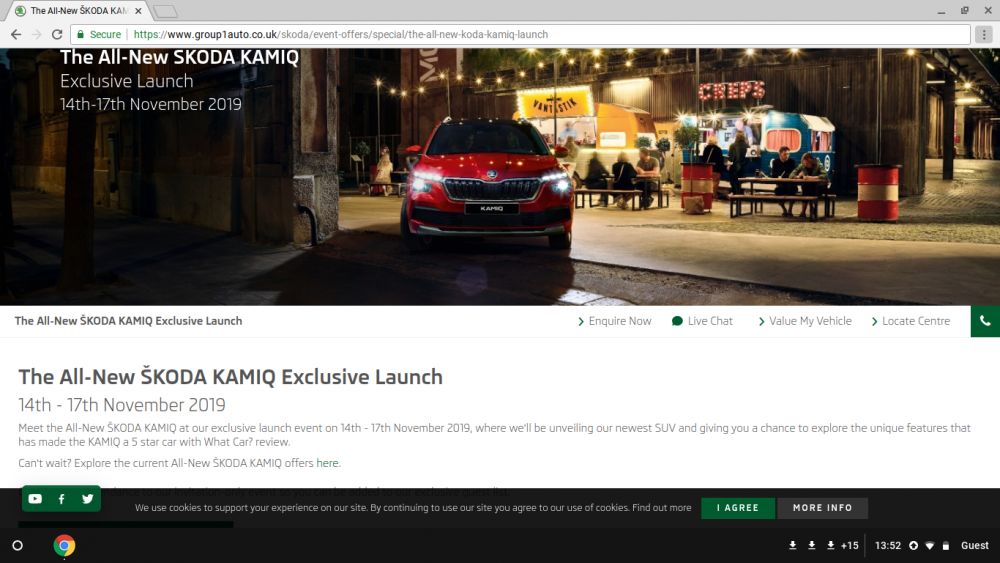Click the Secure padlock icon
1000x563 pixels.
(80, 34)
